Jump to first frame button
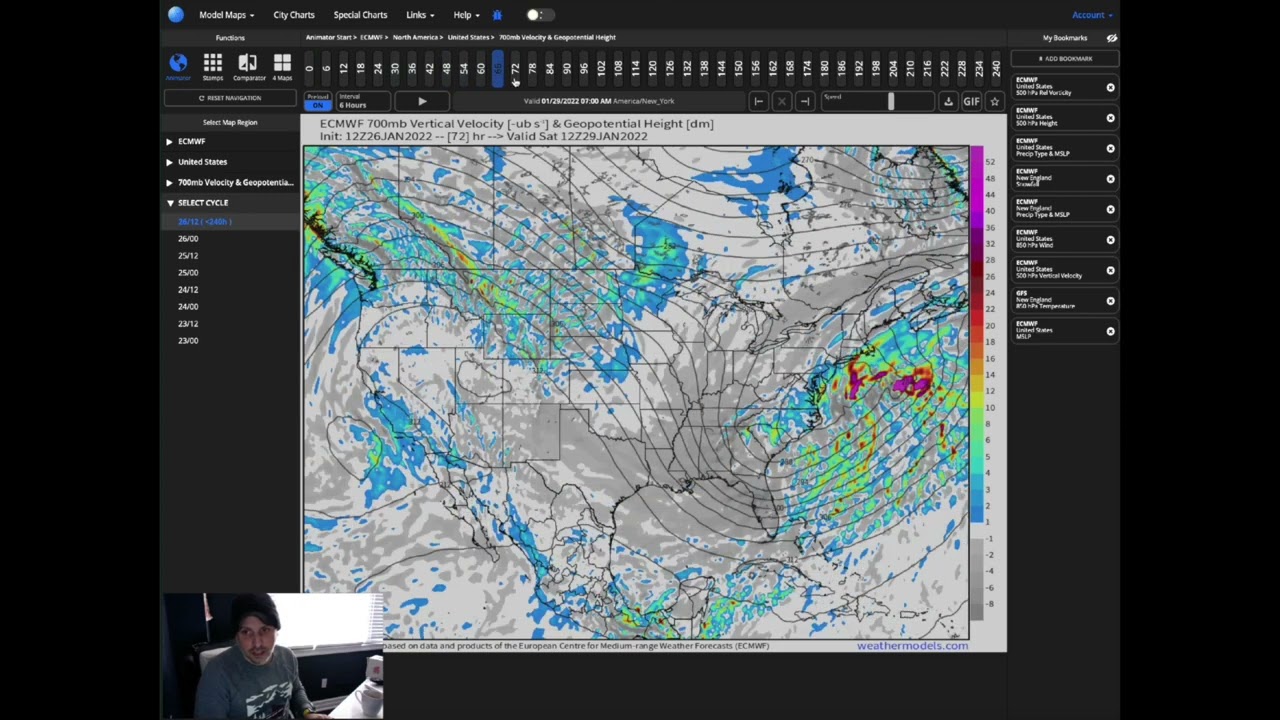This screenshot has height=720, width=1280. click(x=758, y=101)
